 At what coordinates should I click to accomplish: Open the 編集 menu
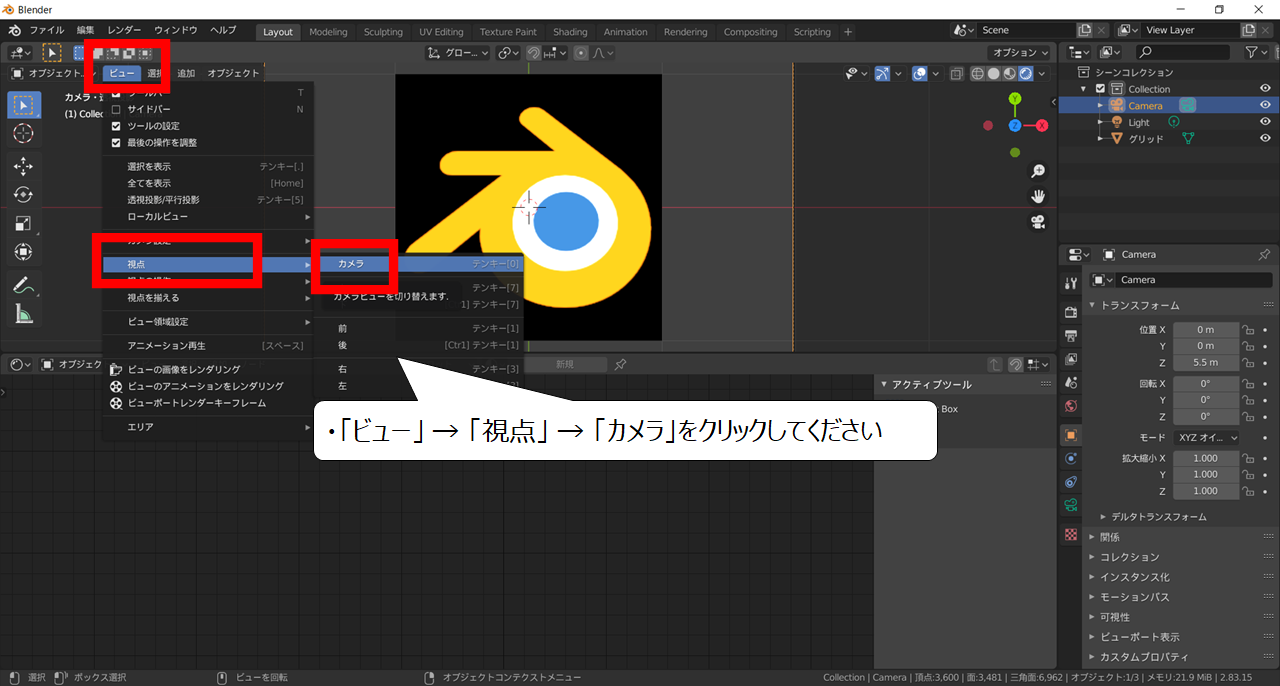click(x=86, y=31)
